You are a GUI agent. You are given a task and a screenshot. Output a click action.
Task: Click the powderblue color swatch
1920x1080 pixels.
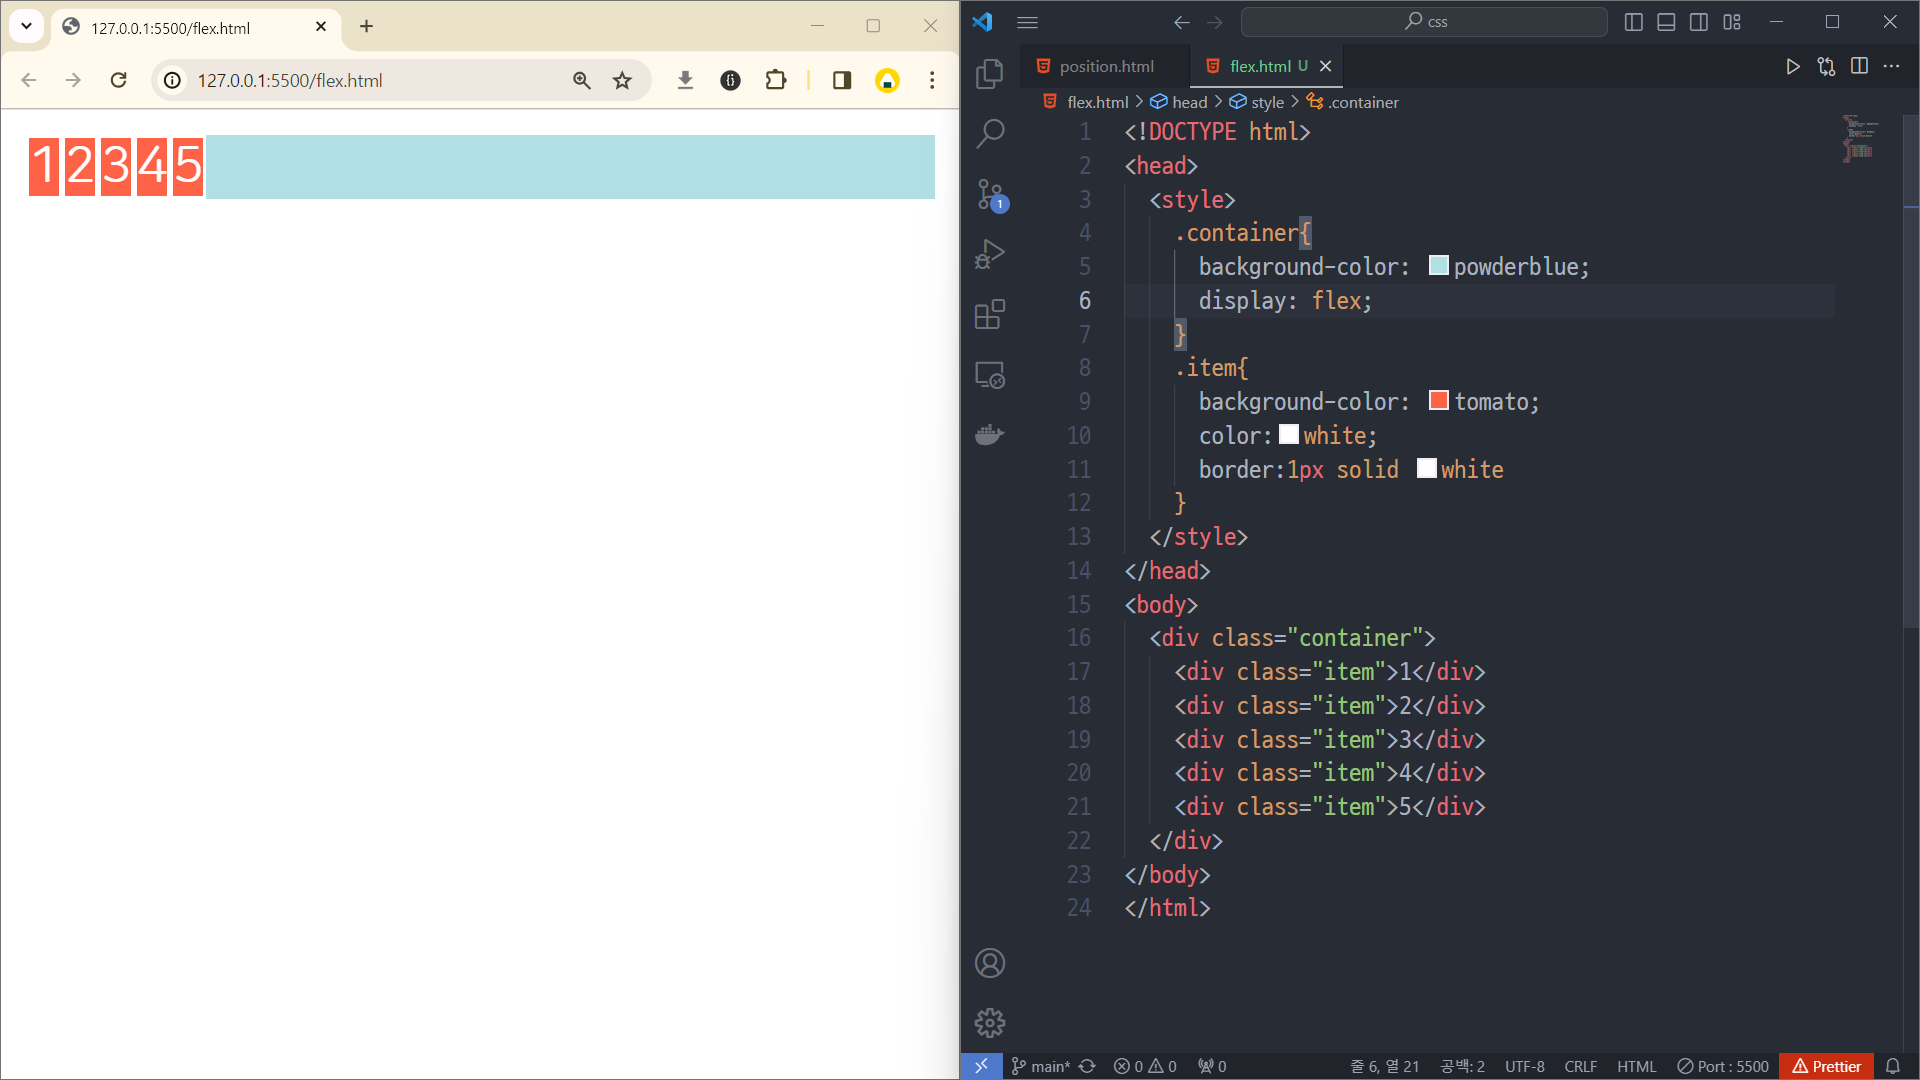(x=1438, y=266)
